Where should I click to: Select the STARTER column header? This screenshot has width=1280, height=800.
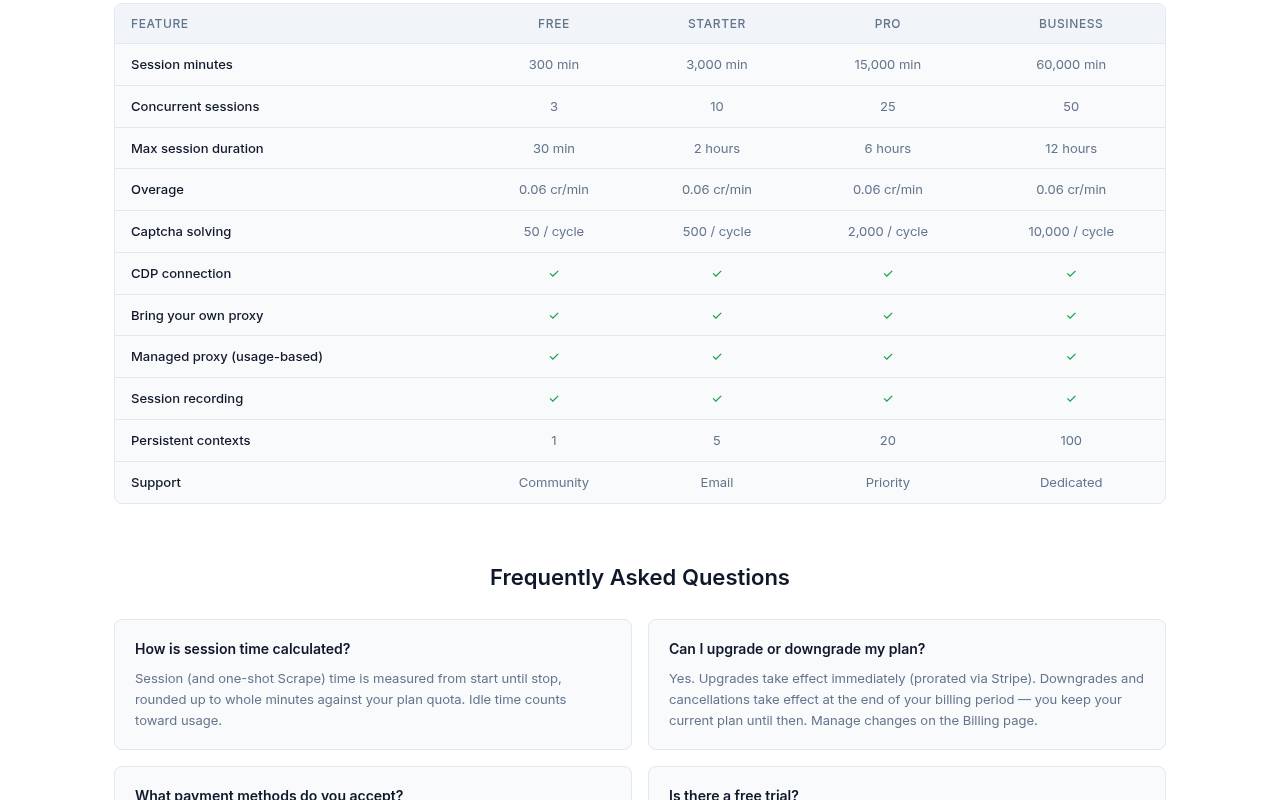717,24
